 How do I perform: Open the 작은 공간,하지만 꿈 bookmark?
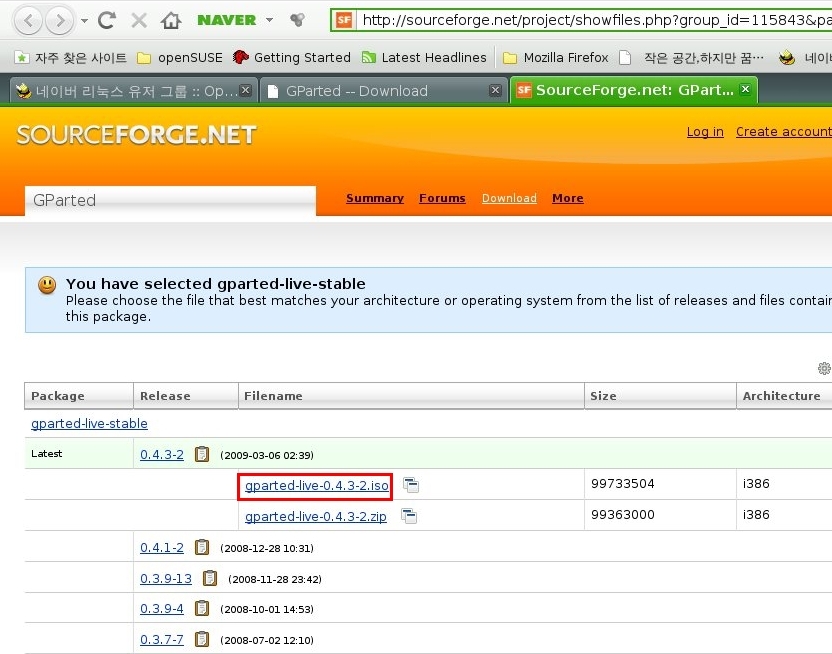[x=692, y=57]
